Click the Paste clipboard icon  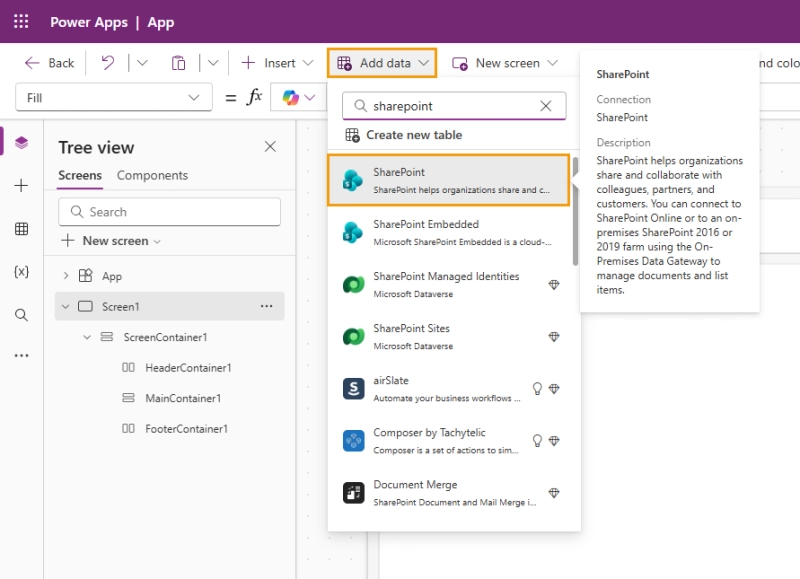click(x=178, y=63)
